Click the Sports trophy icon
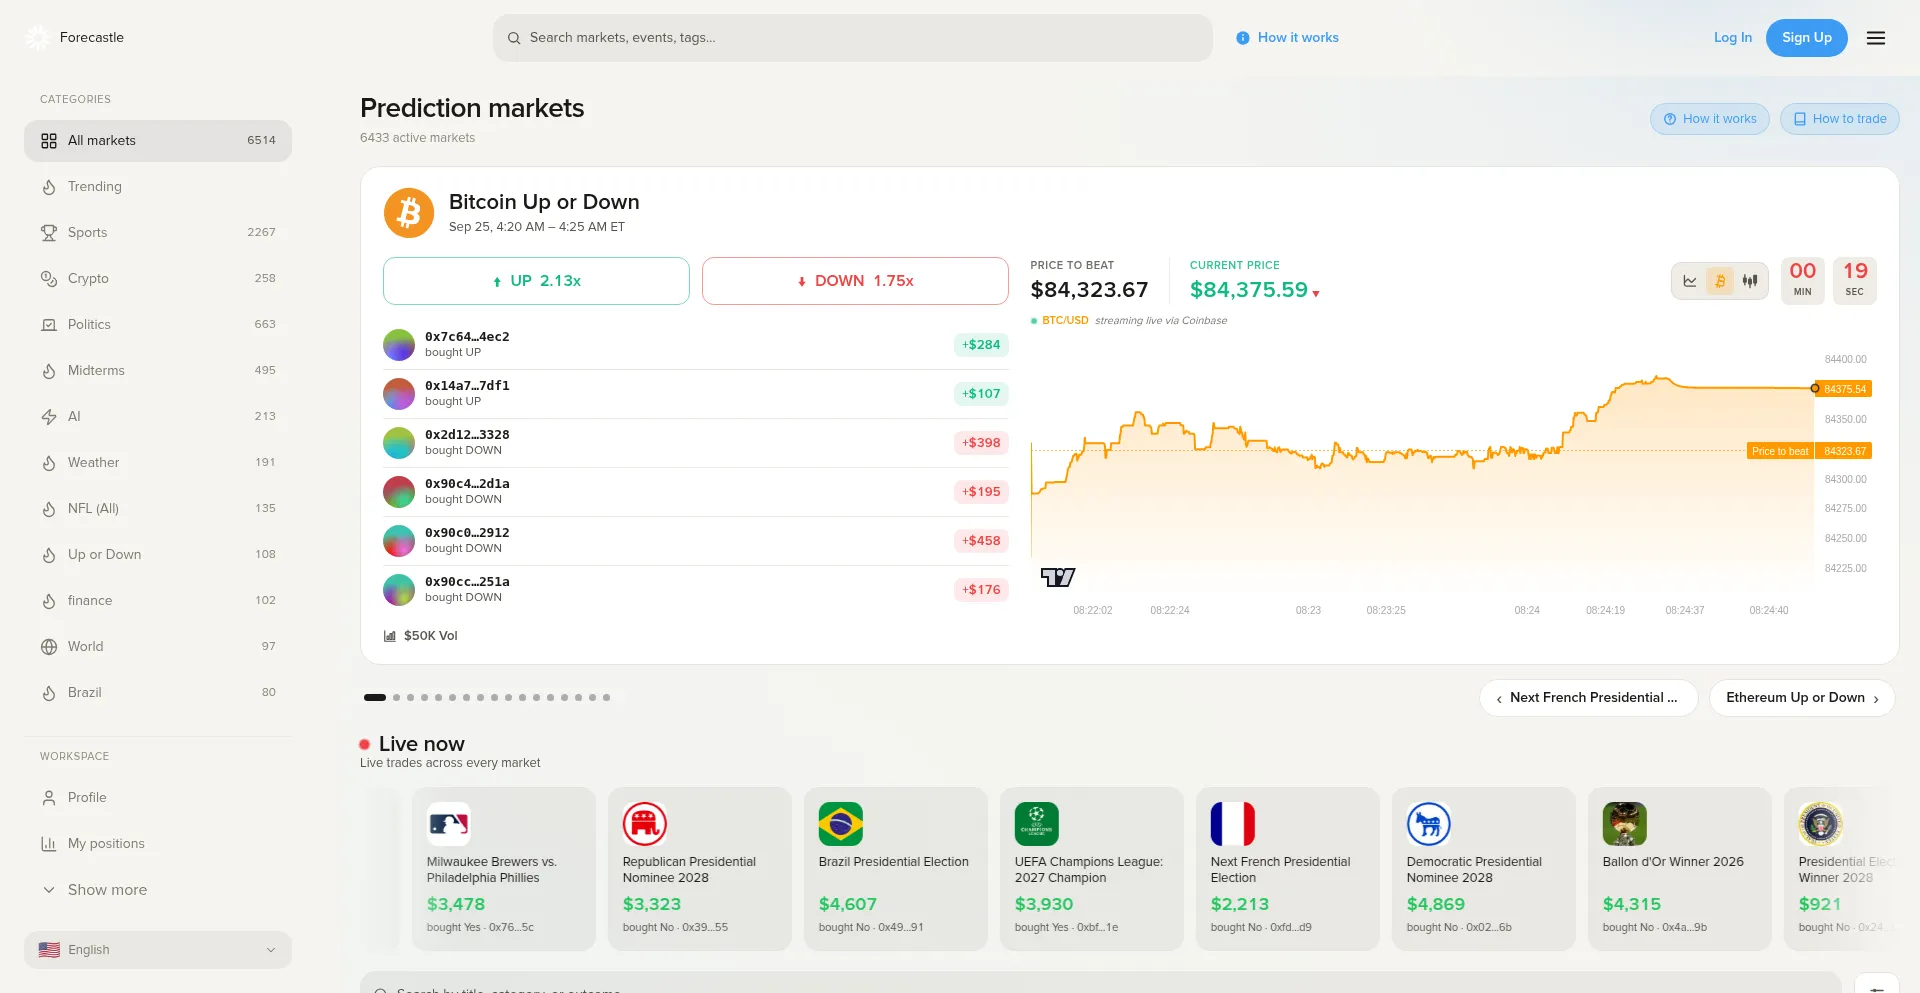The image size is (1920, 993). click(49, 233)
